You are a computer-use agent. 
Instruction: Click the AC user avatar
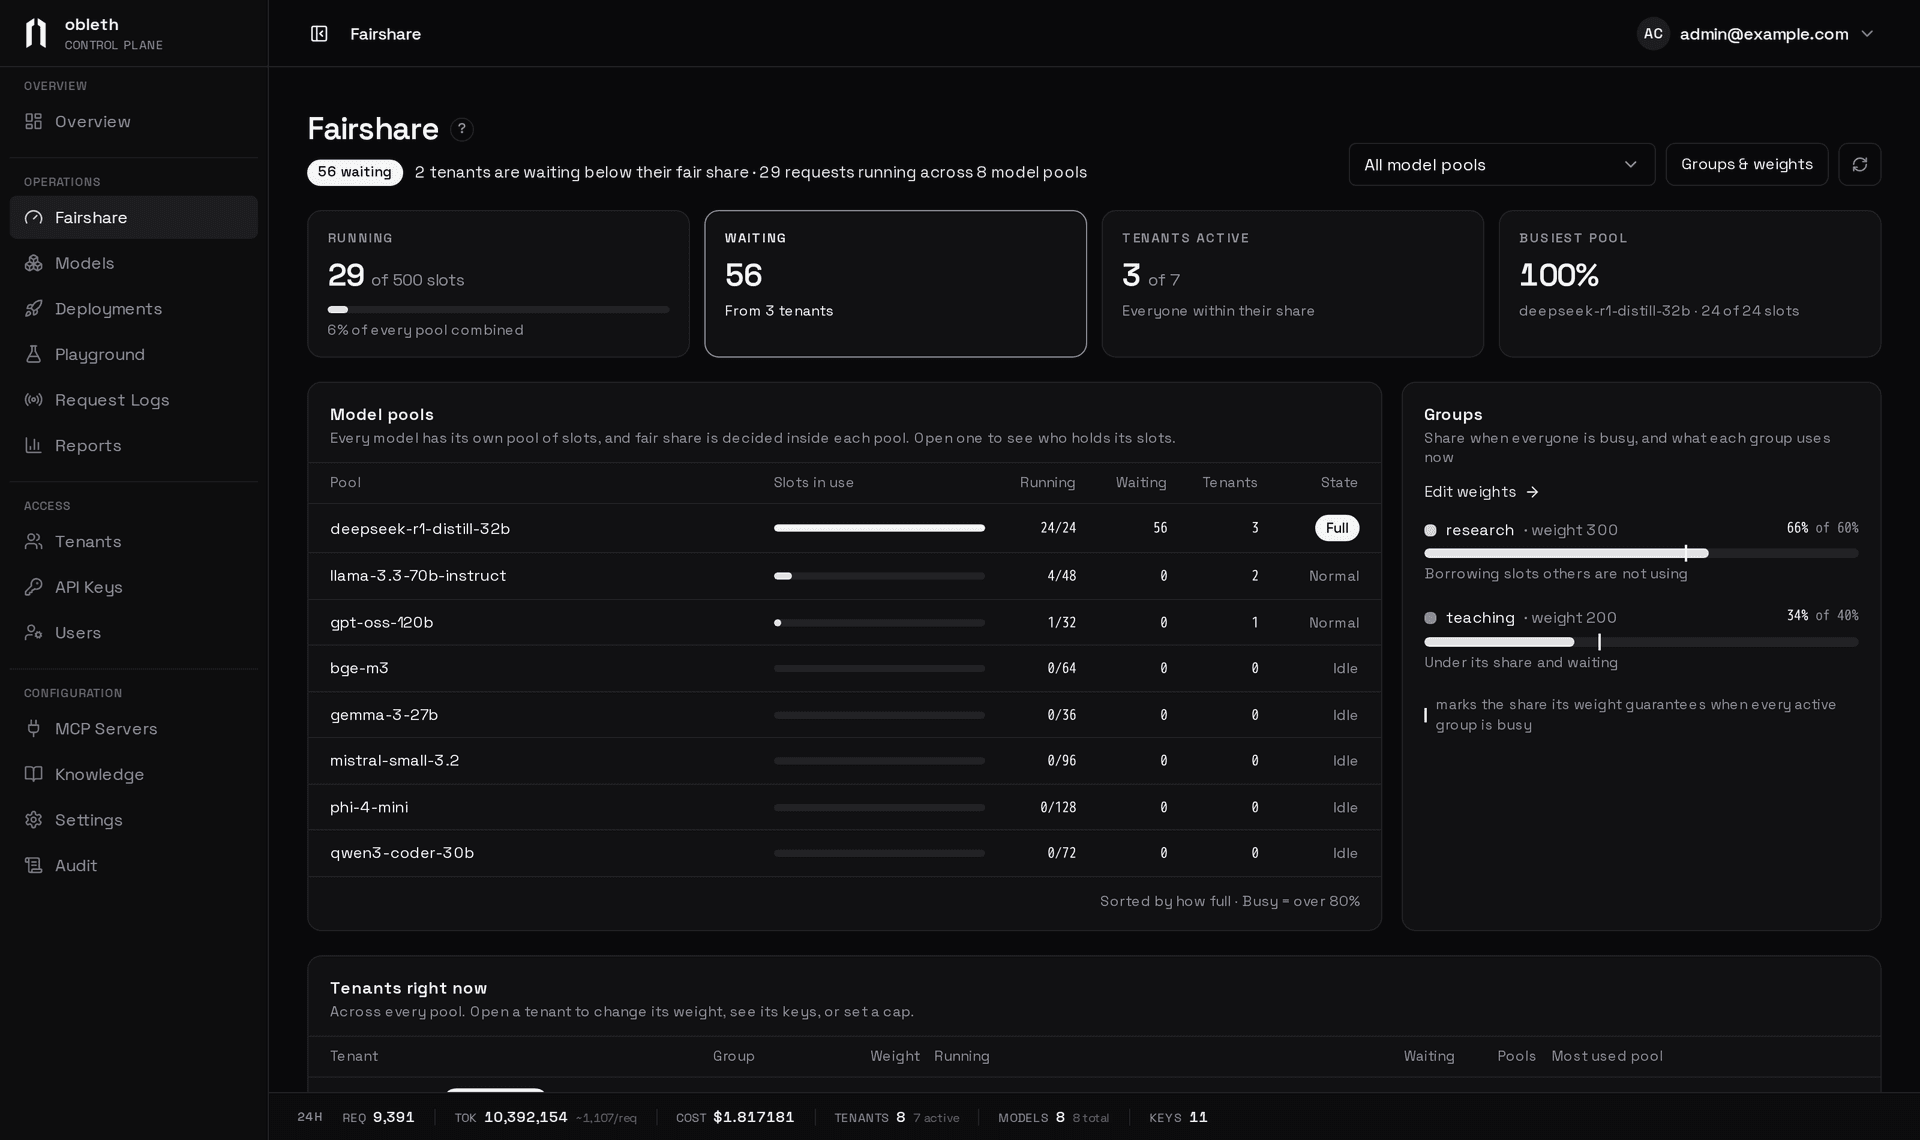1653,34
